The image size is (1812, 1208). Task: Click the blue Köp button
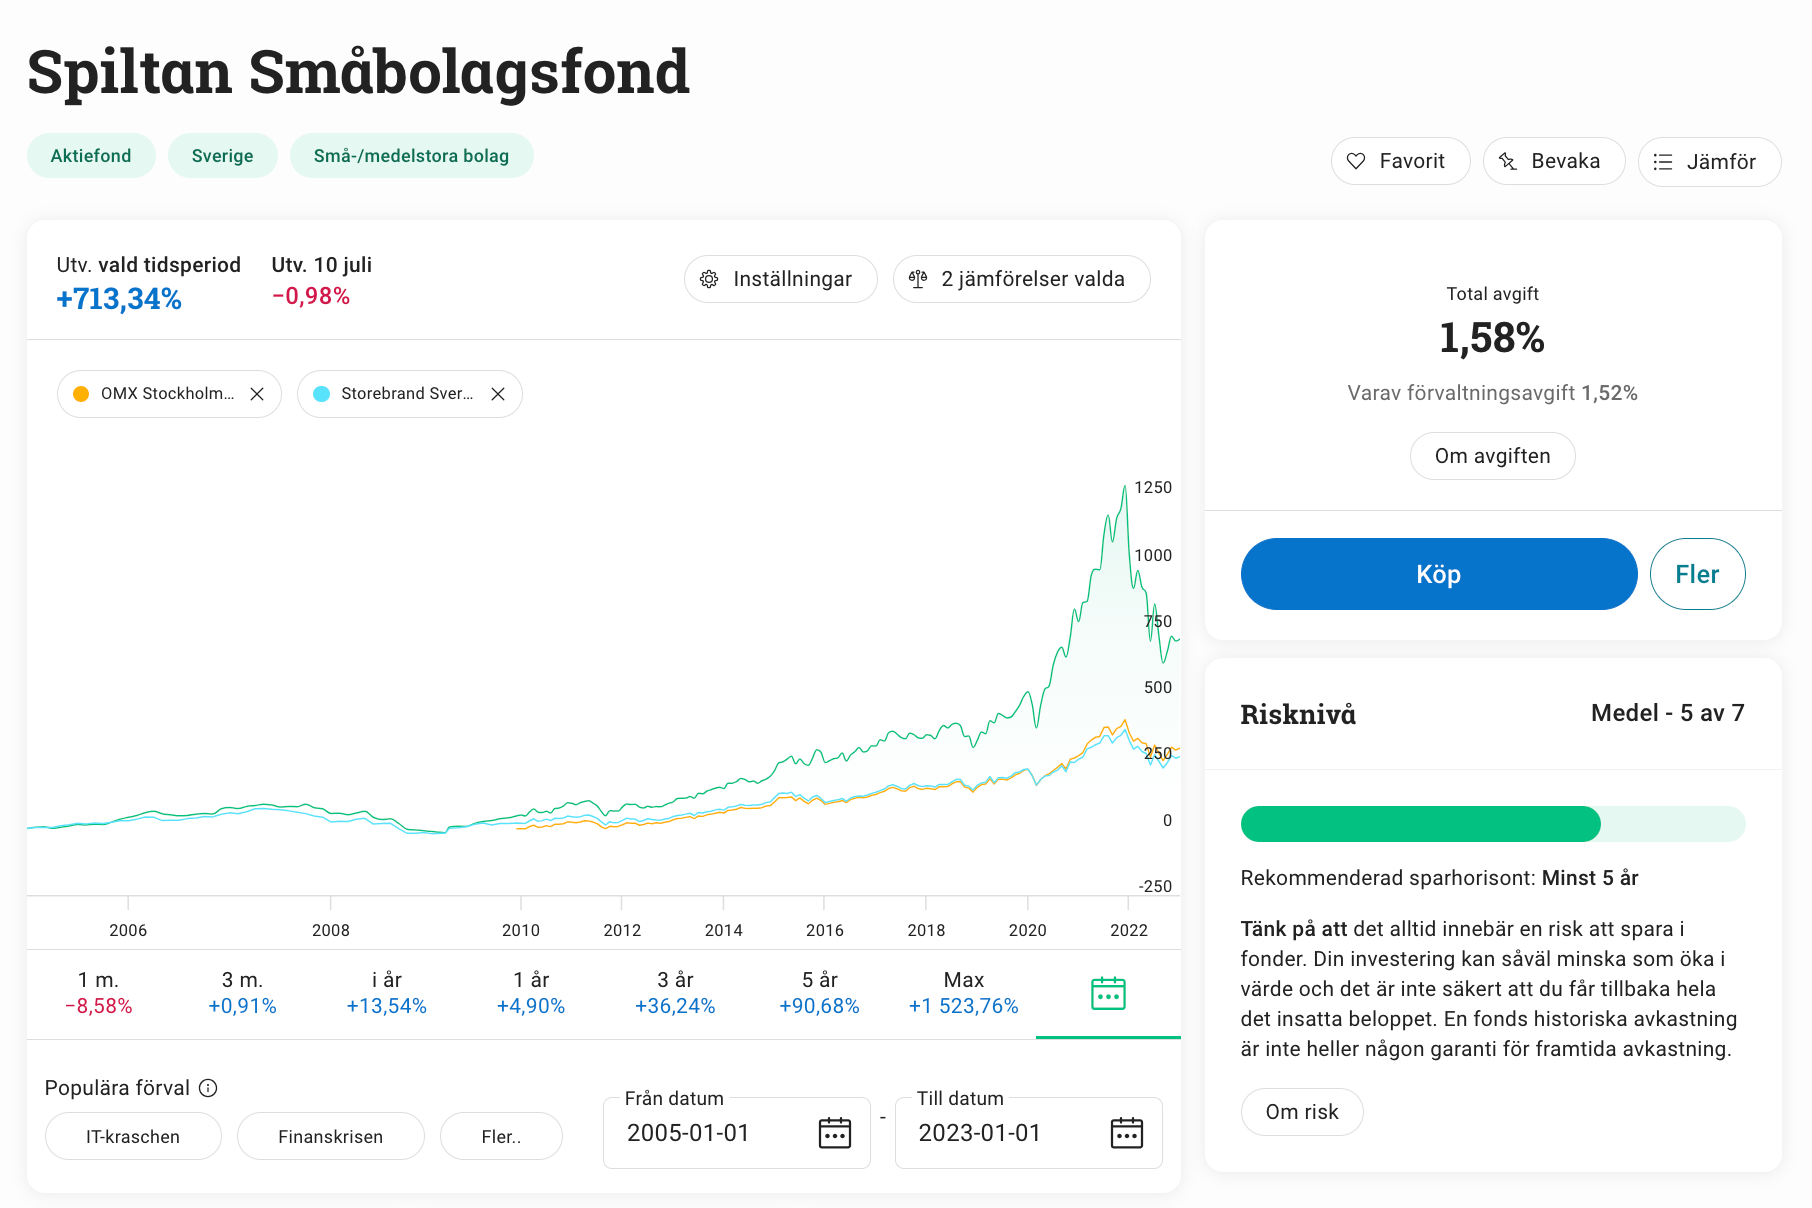[x=1439, y=574]
